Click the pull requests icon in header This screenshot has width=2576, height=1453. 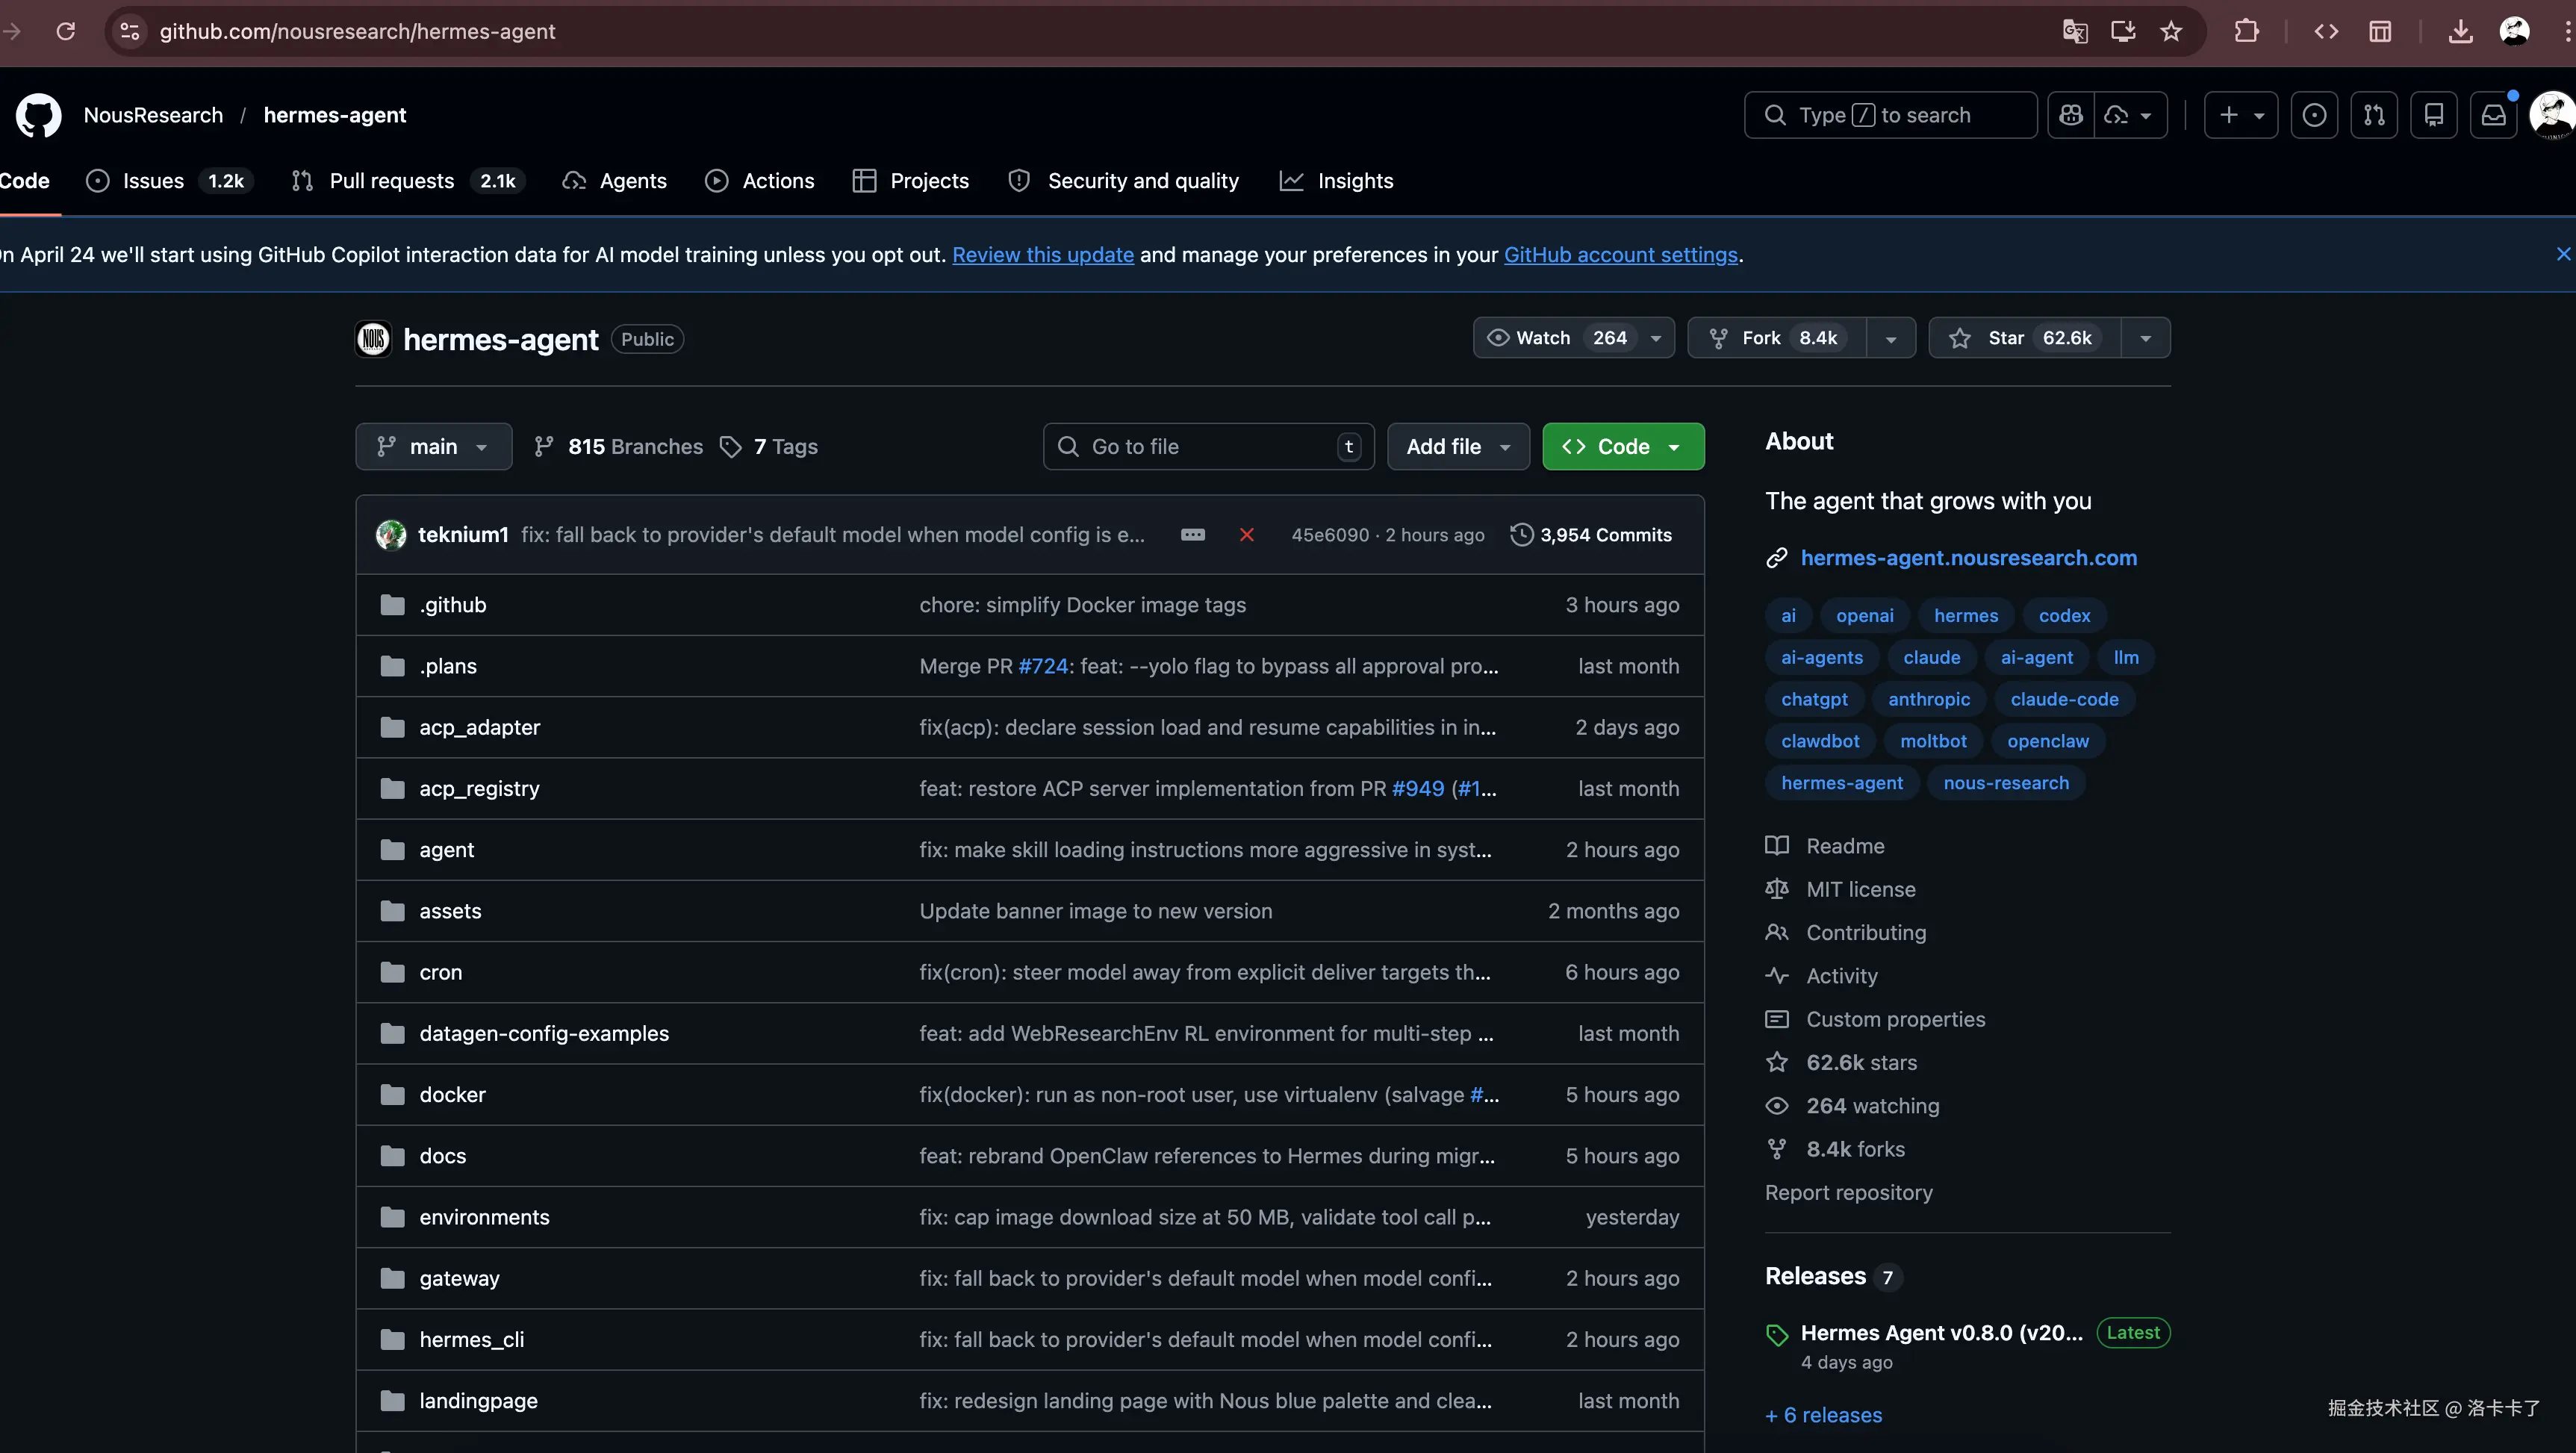[2374, 115]
